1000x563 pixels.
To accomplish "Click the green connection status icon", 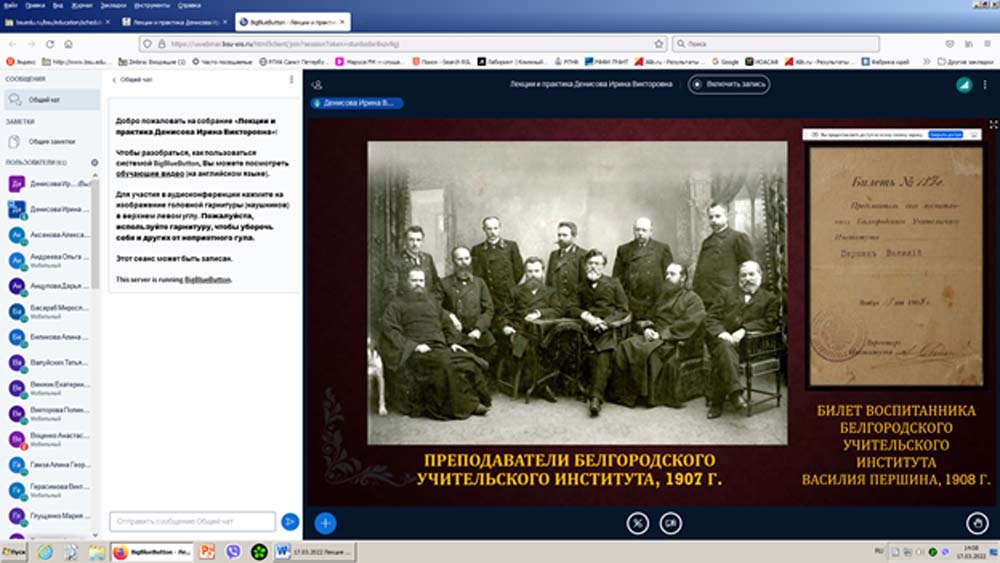I will (963, 85).
